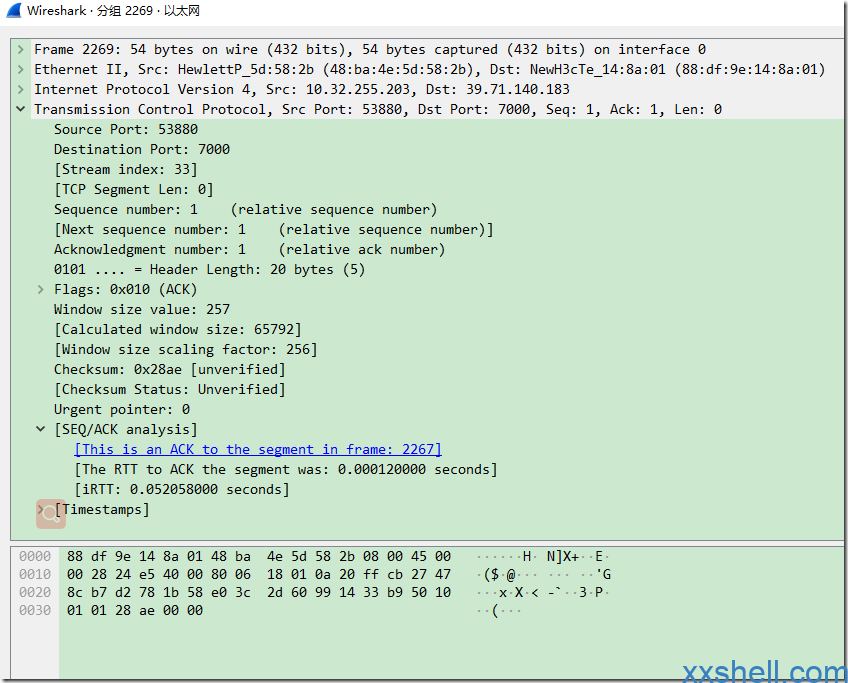Click the Wireshark shark fin icon

point(14,10)
